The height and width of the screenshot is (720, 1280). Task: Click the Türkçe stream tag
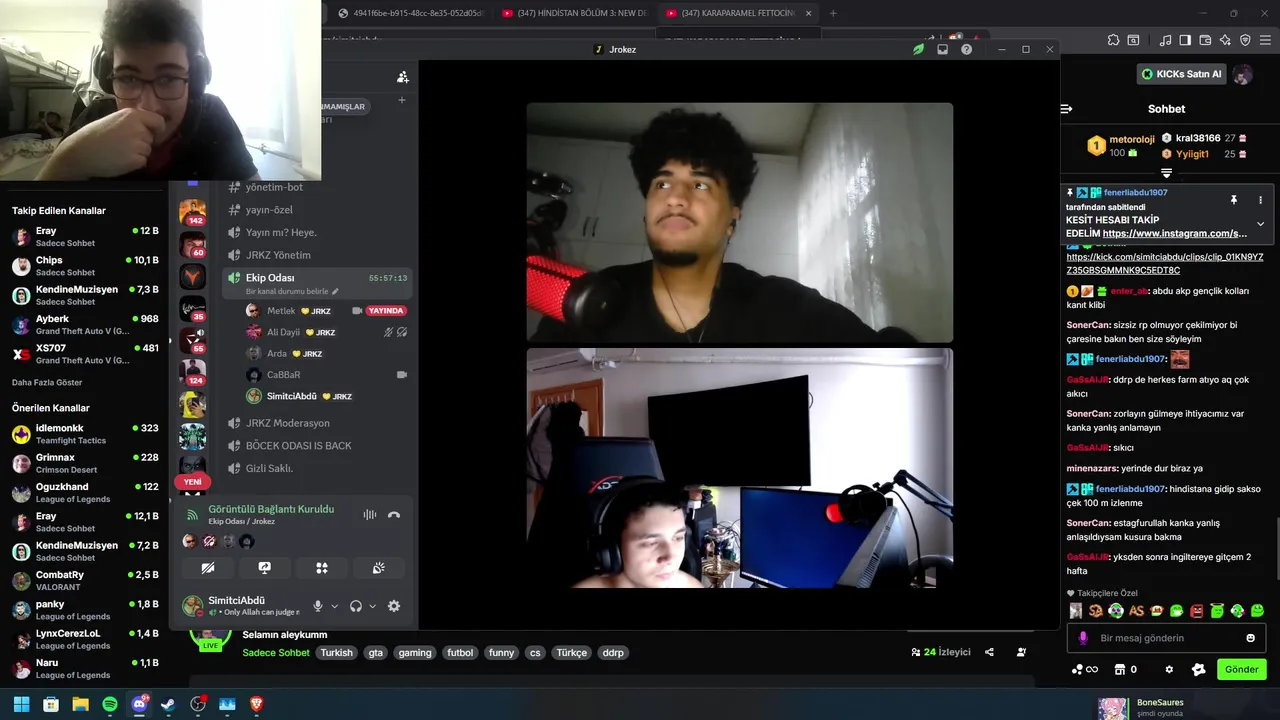[572, 653]
